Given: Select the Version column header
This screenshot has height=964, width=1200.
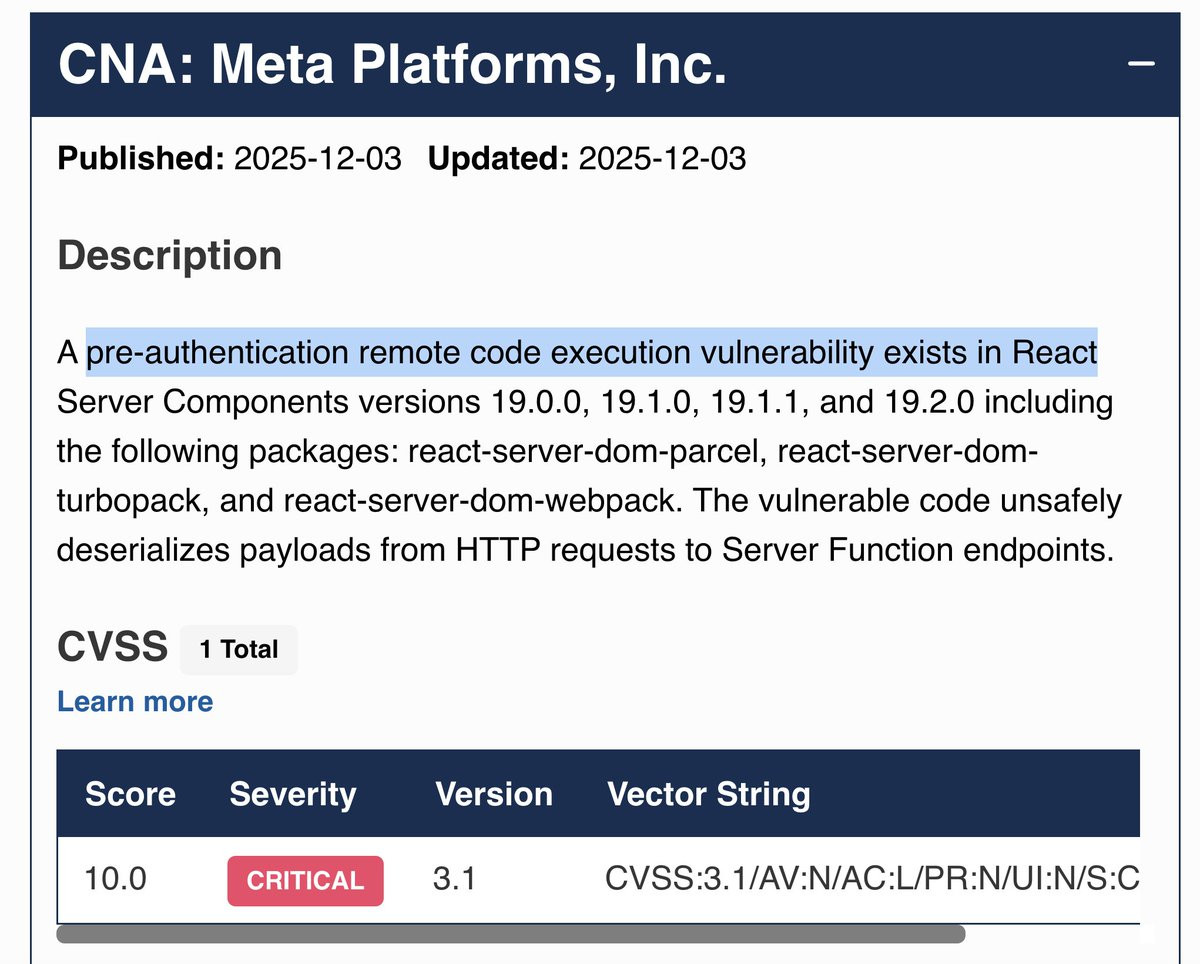Looking at the screenshot, I should tap(494, 794).
